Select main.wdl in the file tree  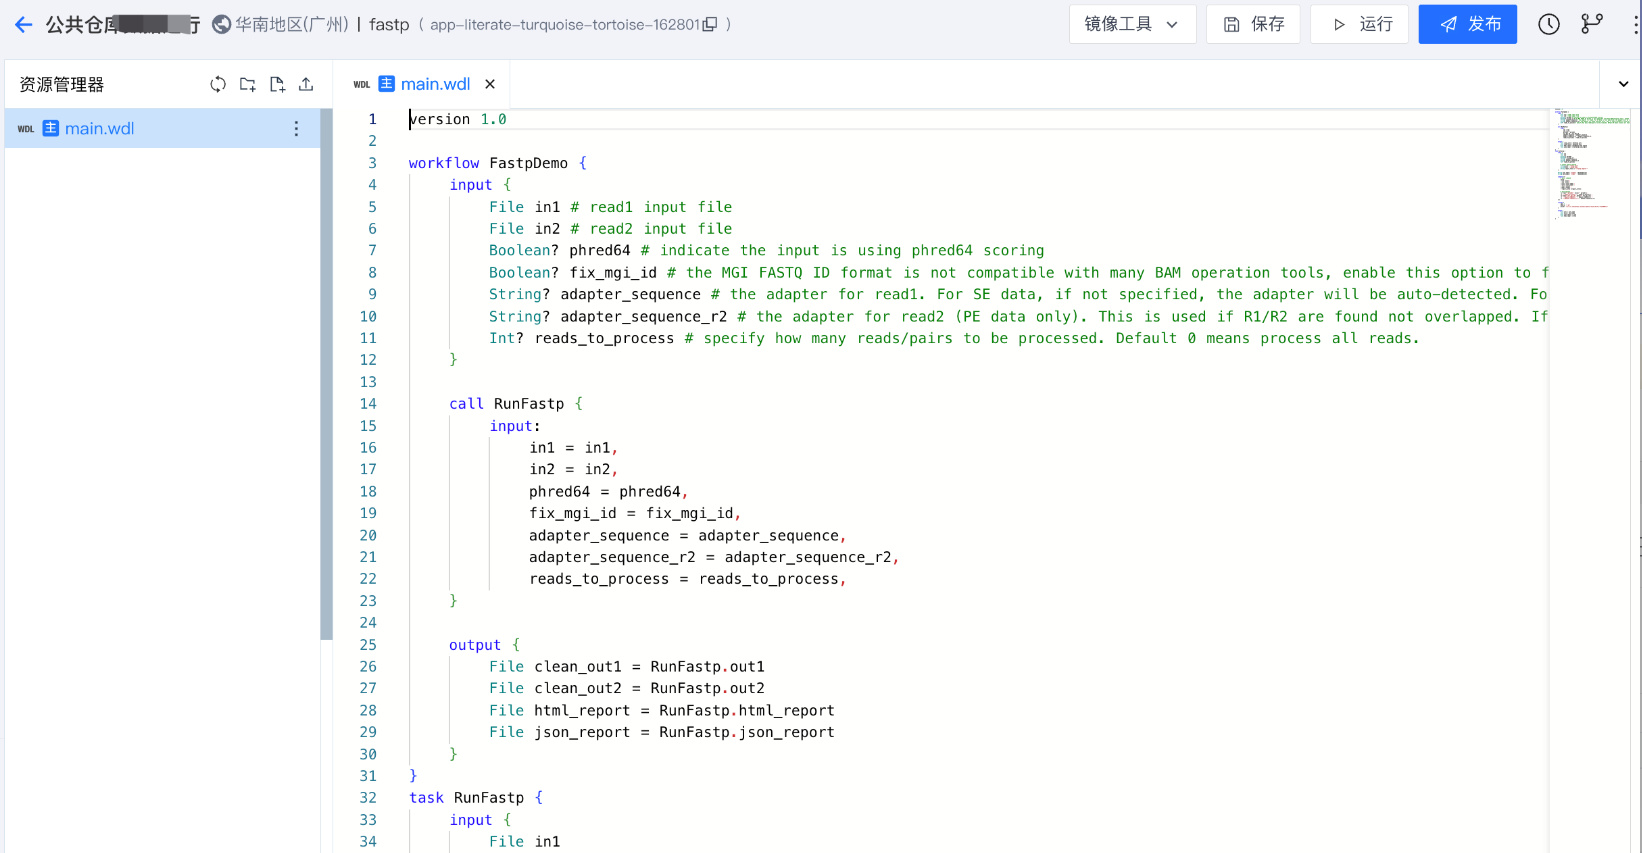100,129
